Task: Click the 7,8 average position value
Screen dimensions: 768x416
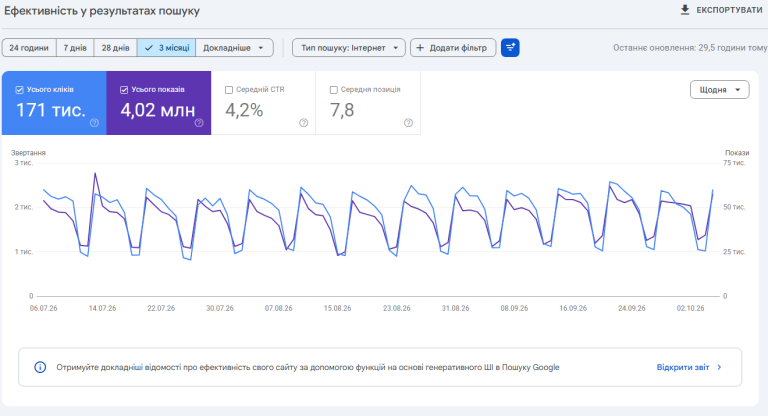Action: pyautogui.click(x=342, y=110)
